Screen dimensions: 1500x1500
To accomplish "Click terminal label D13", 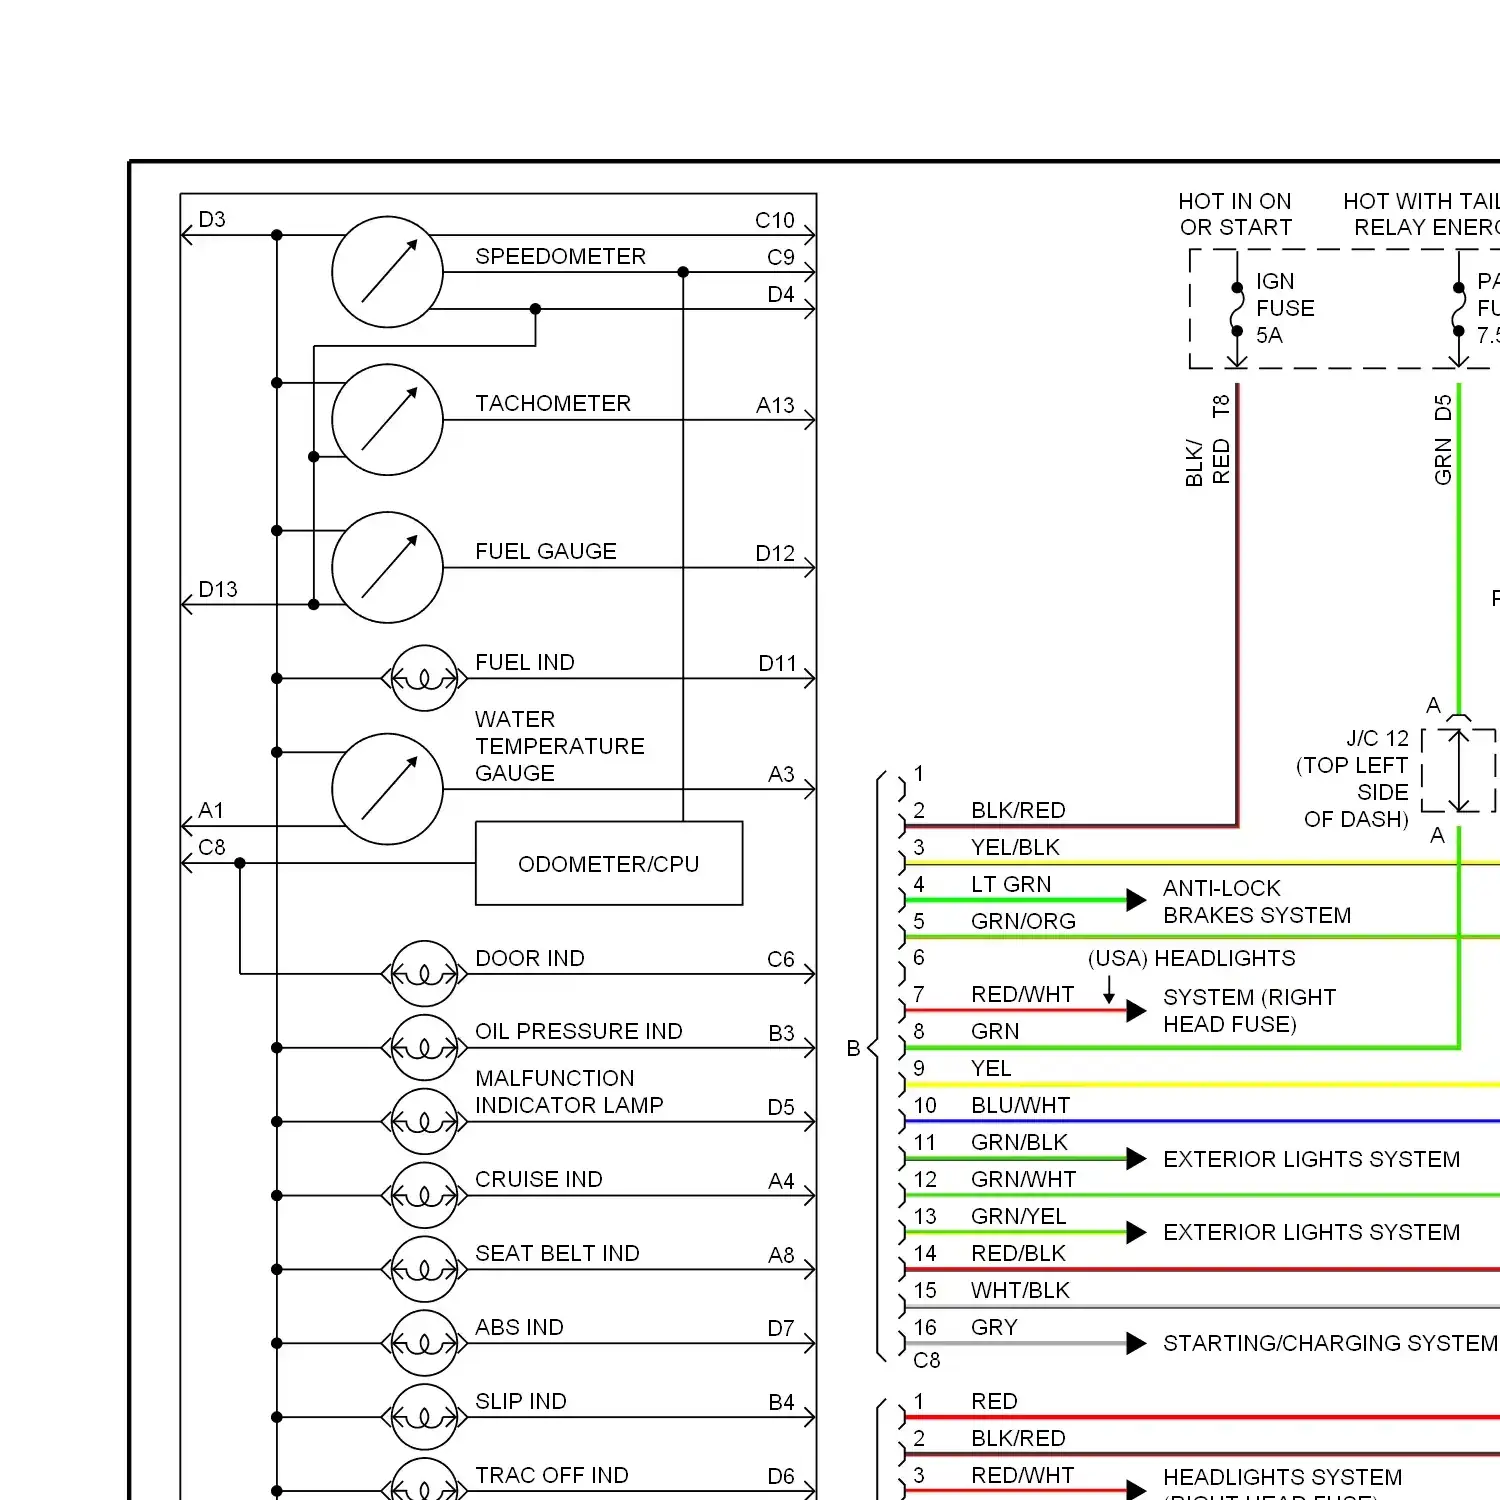I will pyautogui.click(x=218, y=589).
